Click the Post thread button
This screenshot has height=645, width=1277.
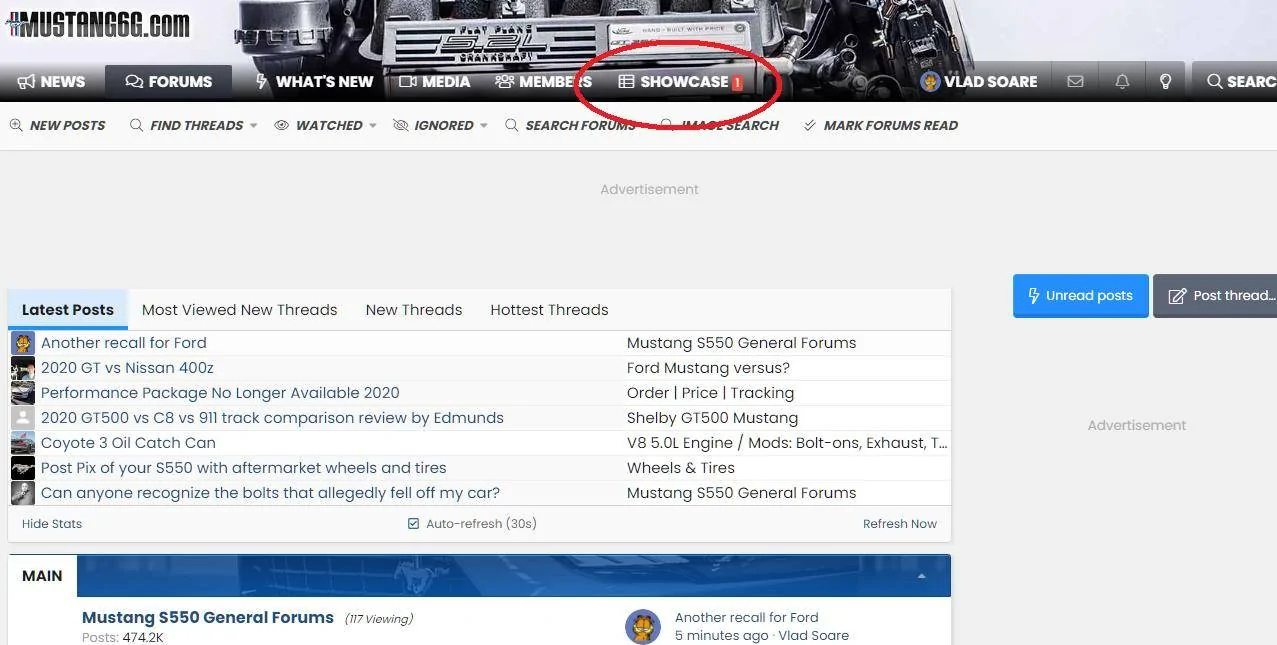[x=1215, y=296]
